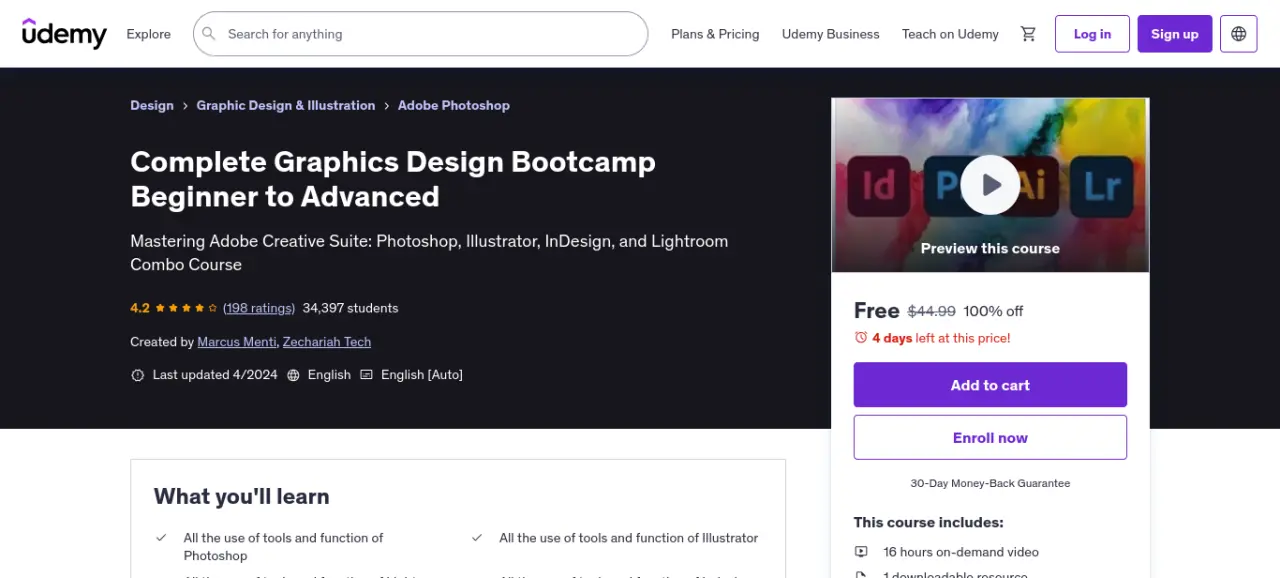This screenshot has width=1280, height=578.
Task: Click the closed captions icon
Action: 366,375
